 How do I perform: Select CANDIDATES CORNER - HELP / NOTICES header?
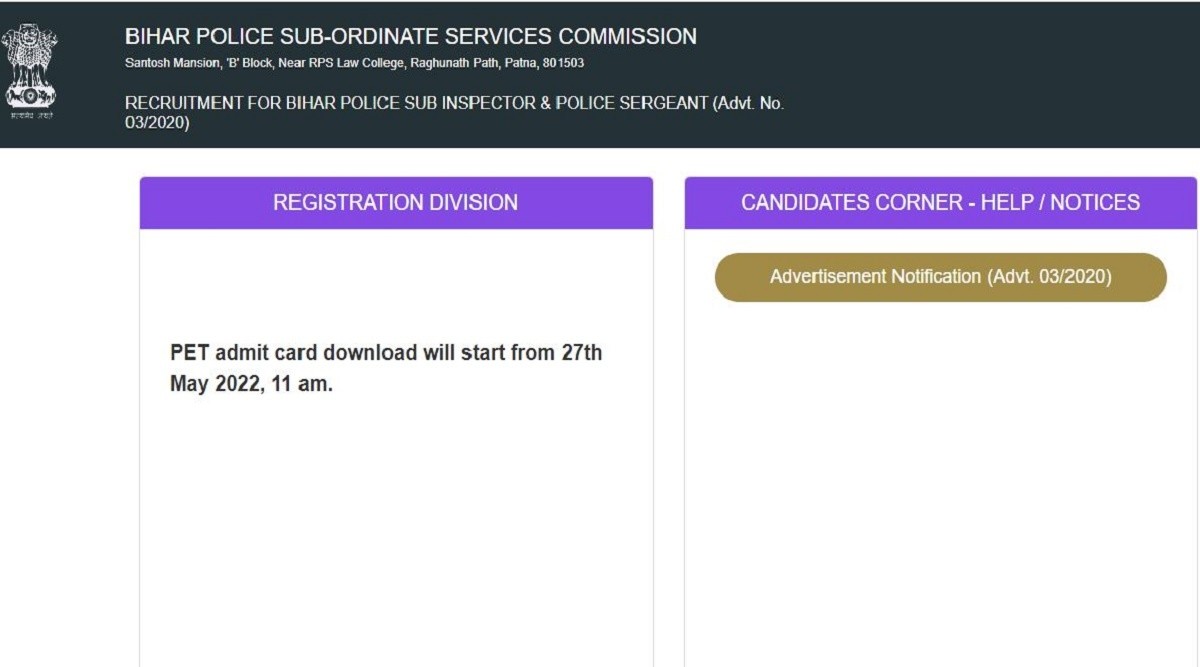pos(940,203)
